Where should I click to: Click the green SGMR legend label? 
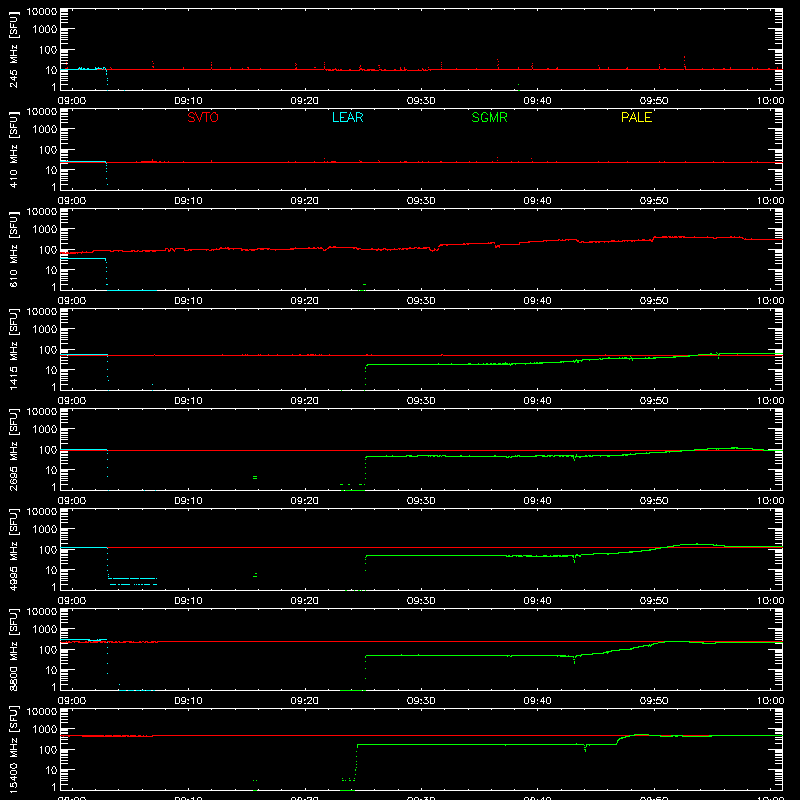(x=489, y=117)
